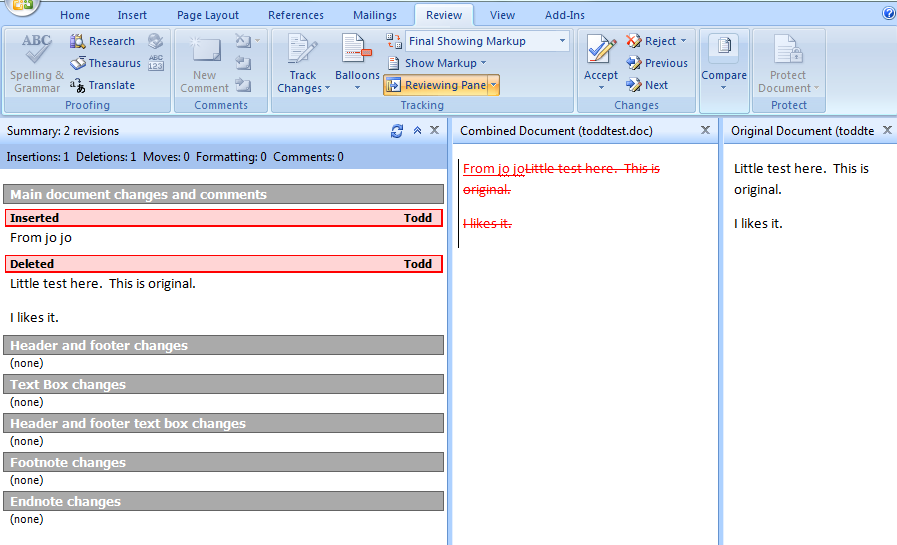
Task: Refresh the revision summary with update icon
Action: pyautogui.click(x=397, y=131)
